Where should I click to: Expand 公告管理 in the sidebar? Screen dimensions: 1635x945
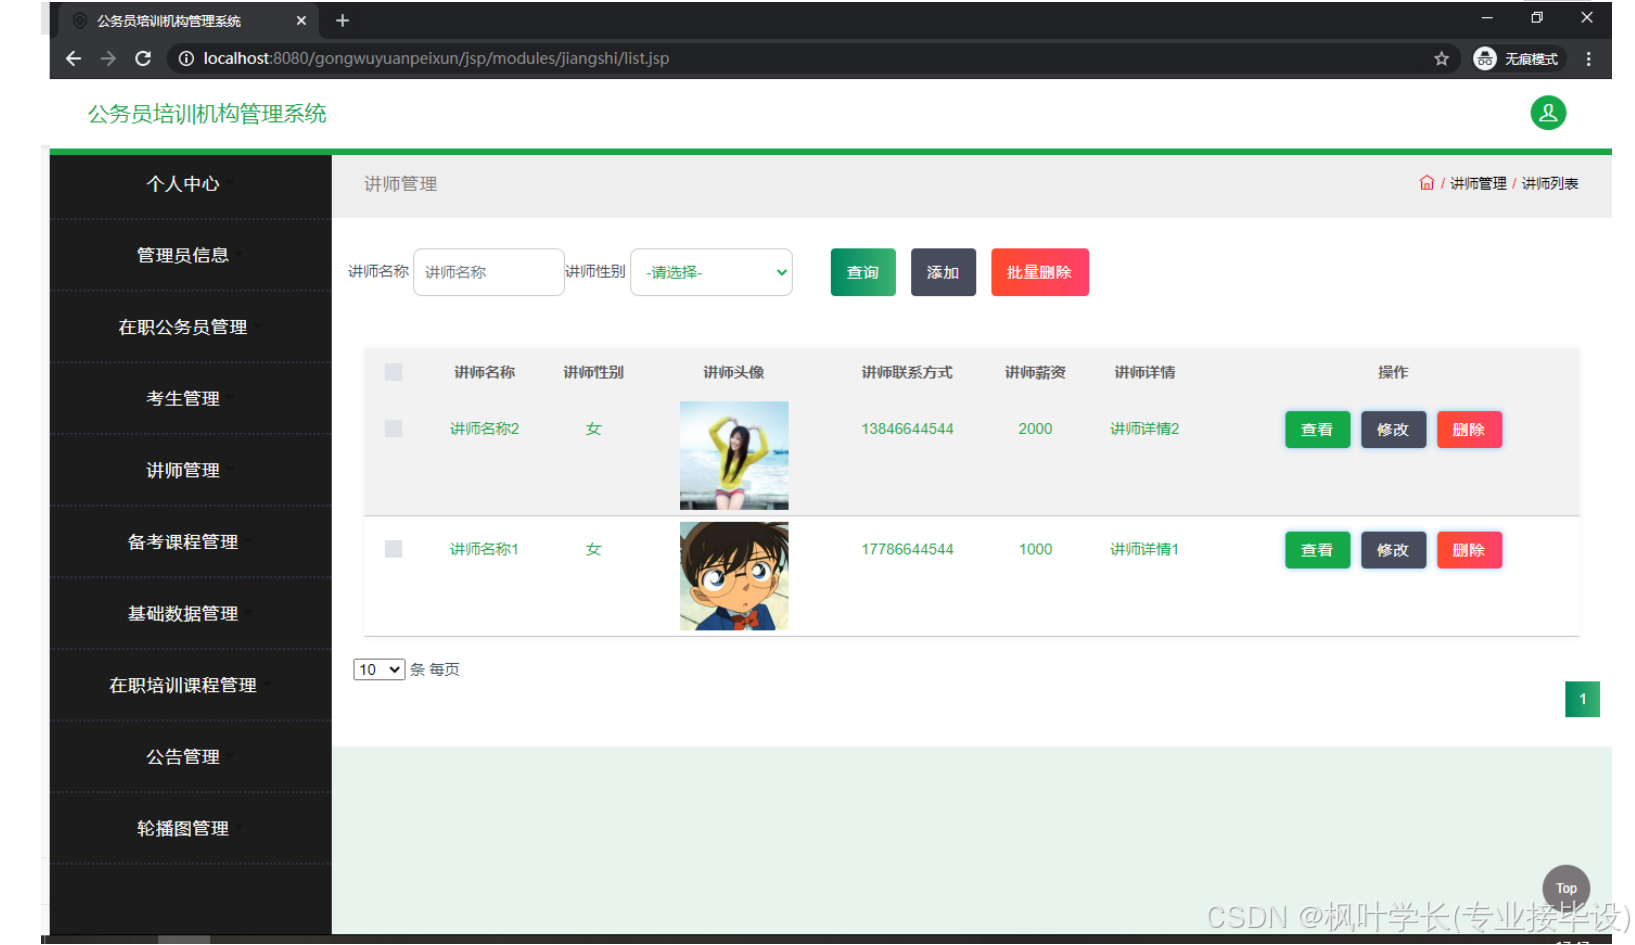(190, 757)
